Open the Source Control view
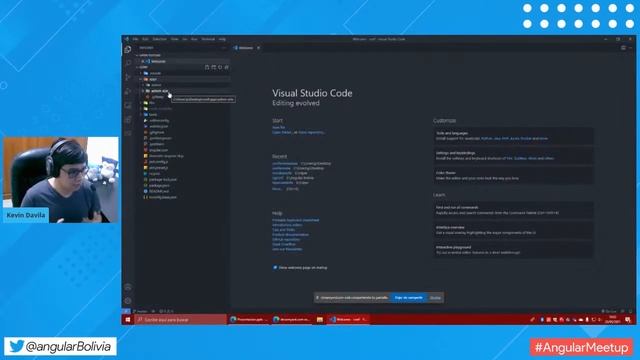 pyautogui.click(x=128, y=77)
